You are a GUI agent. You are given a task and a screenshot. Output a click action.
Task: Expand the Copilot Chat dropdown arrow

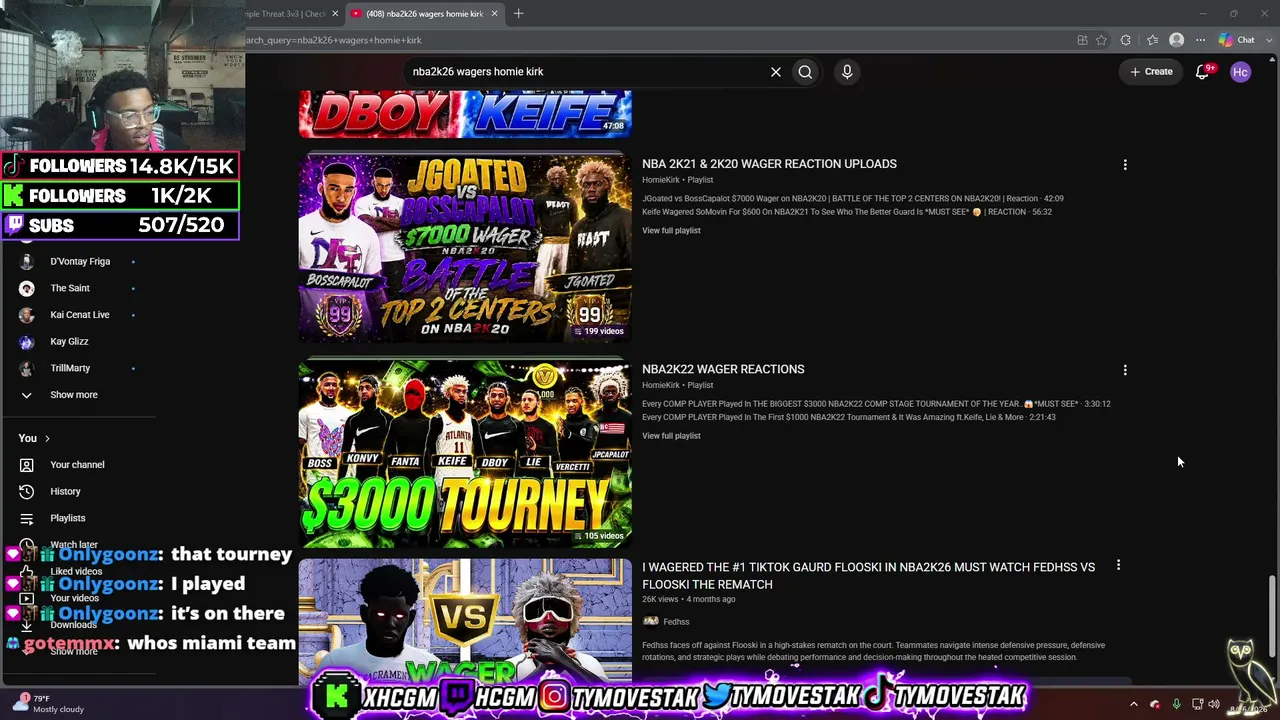pyautogui.click(x=1267, y=40)
